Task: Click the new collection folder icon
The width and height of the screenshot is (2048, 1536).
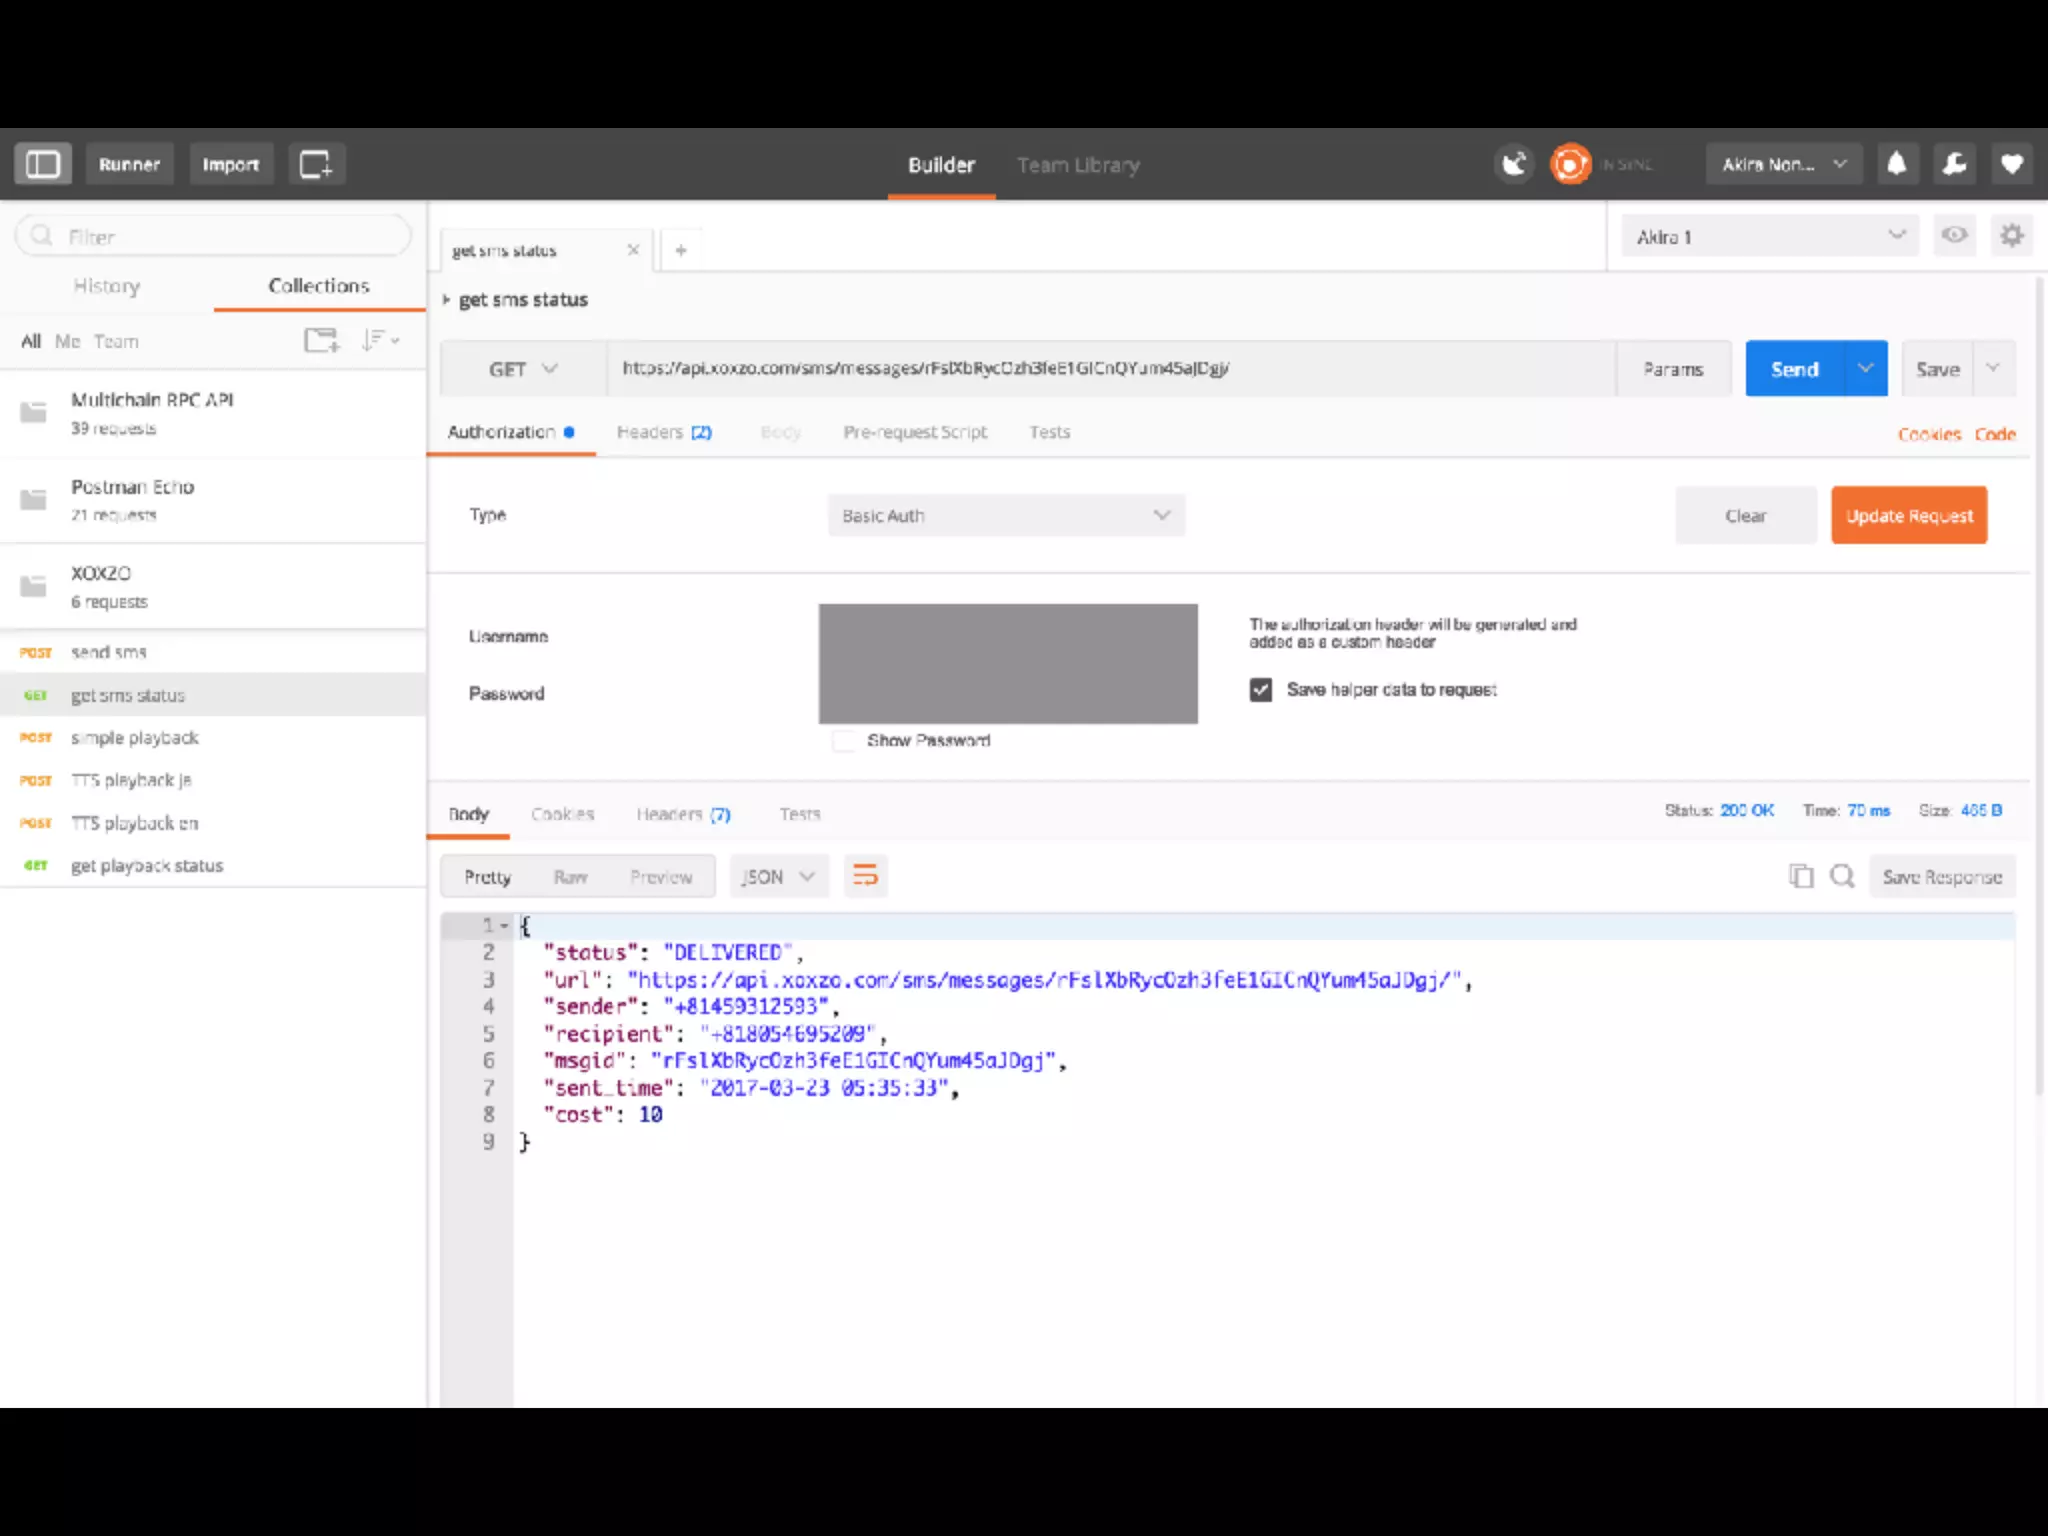Action: (x=321, y=341)
